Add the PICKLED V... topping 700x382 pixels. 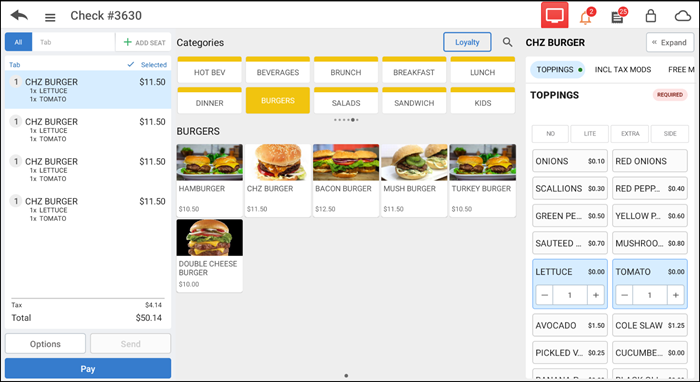(570, 353)
